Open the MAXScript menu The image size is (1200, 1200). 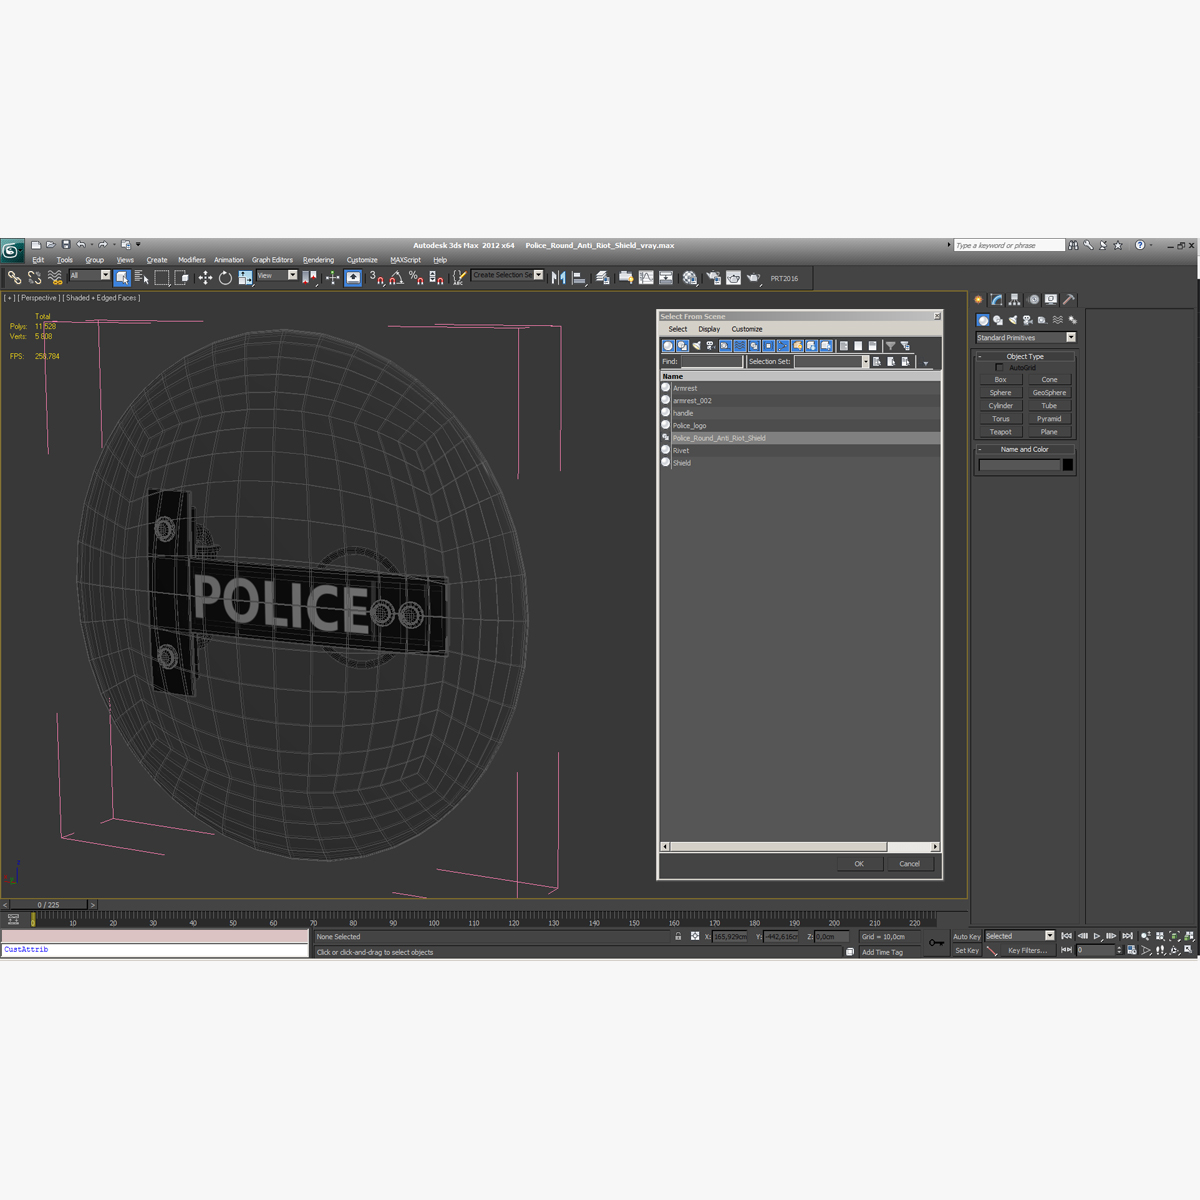coord(405,260)
